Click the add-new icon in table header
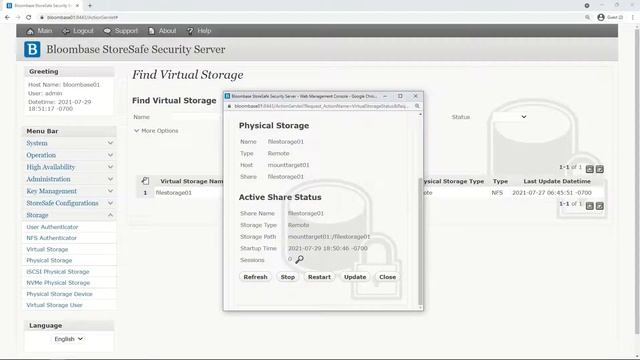The height and width of the screenshot is (360, 640). click(x=145, y=181)
